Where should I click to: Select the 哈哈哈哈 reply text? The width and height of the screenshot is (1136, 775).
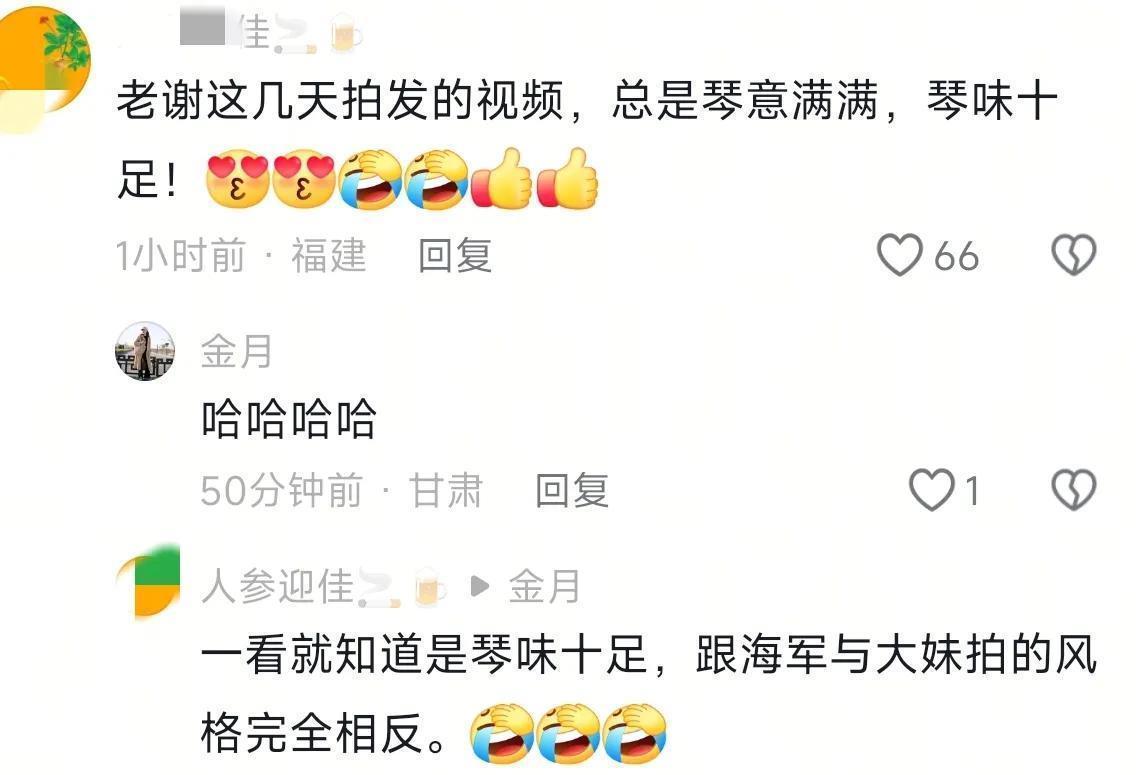click(288, 419)
